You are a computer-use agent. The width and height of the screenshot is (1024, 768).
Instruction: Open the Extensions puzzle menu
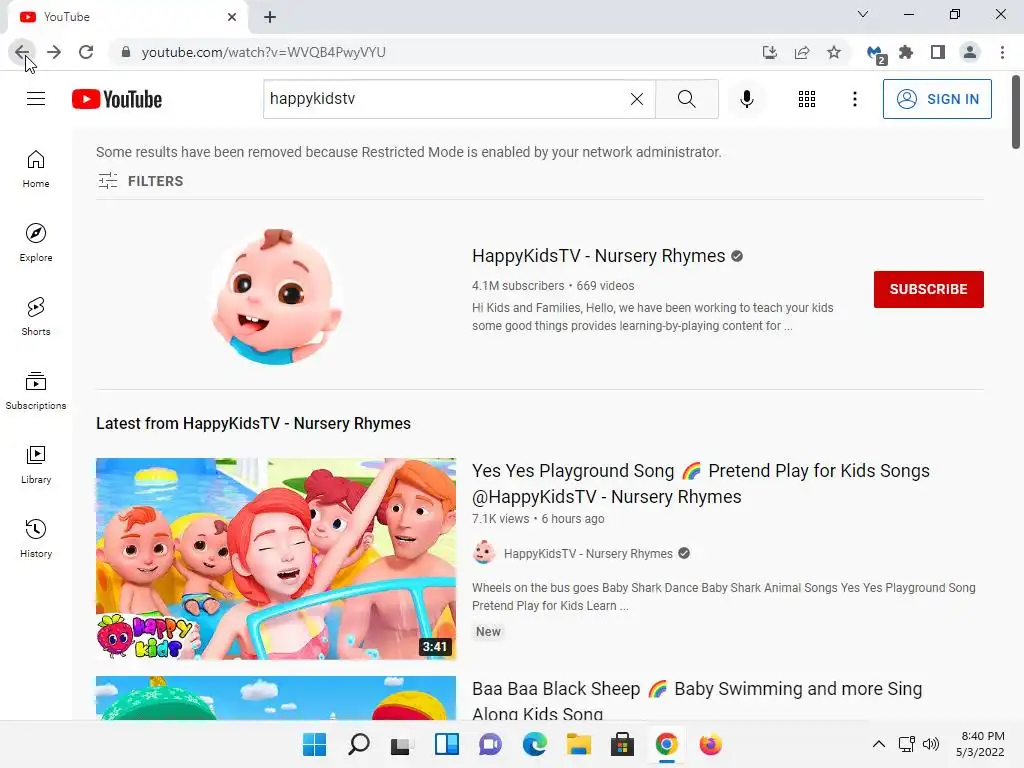click(906, 52)
